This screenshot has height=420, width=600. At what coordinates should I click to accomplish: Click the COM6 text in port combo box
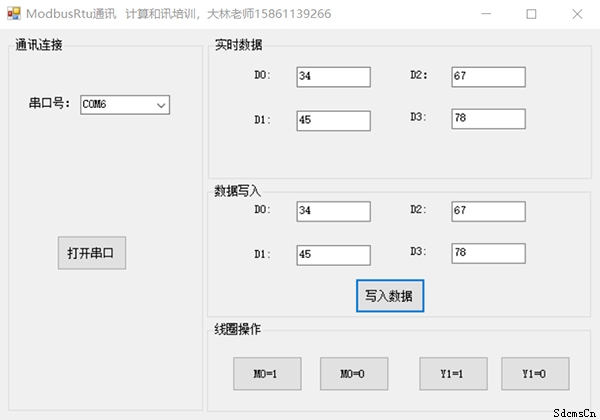[x=95, y=104]
